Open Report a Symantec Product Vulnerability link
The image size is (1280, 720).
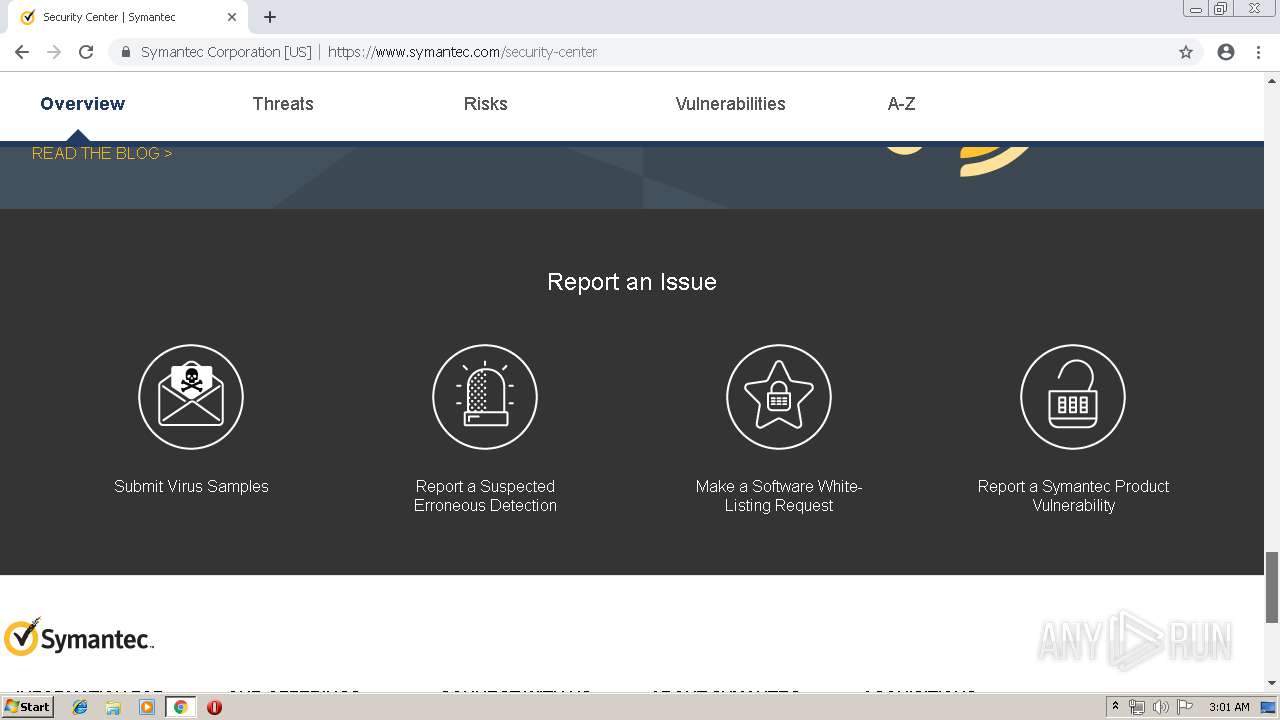(x=1073, y=496)
